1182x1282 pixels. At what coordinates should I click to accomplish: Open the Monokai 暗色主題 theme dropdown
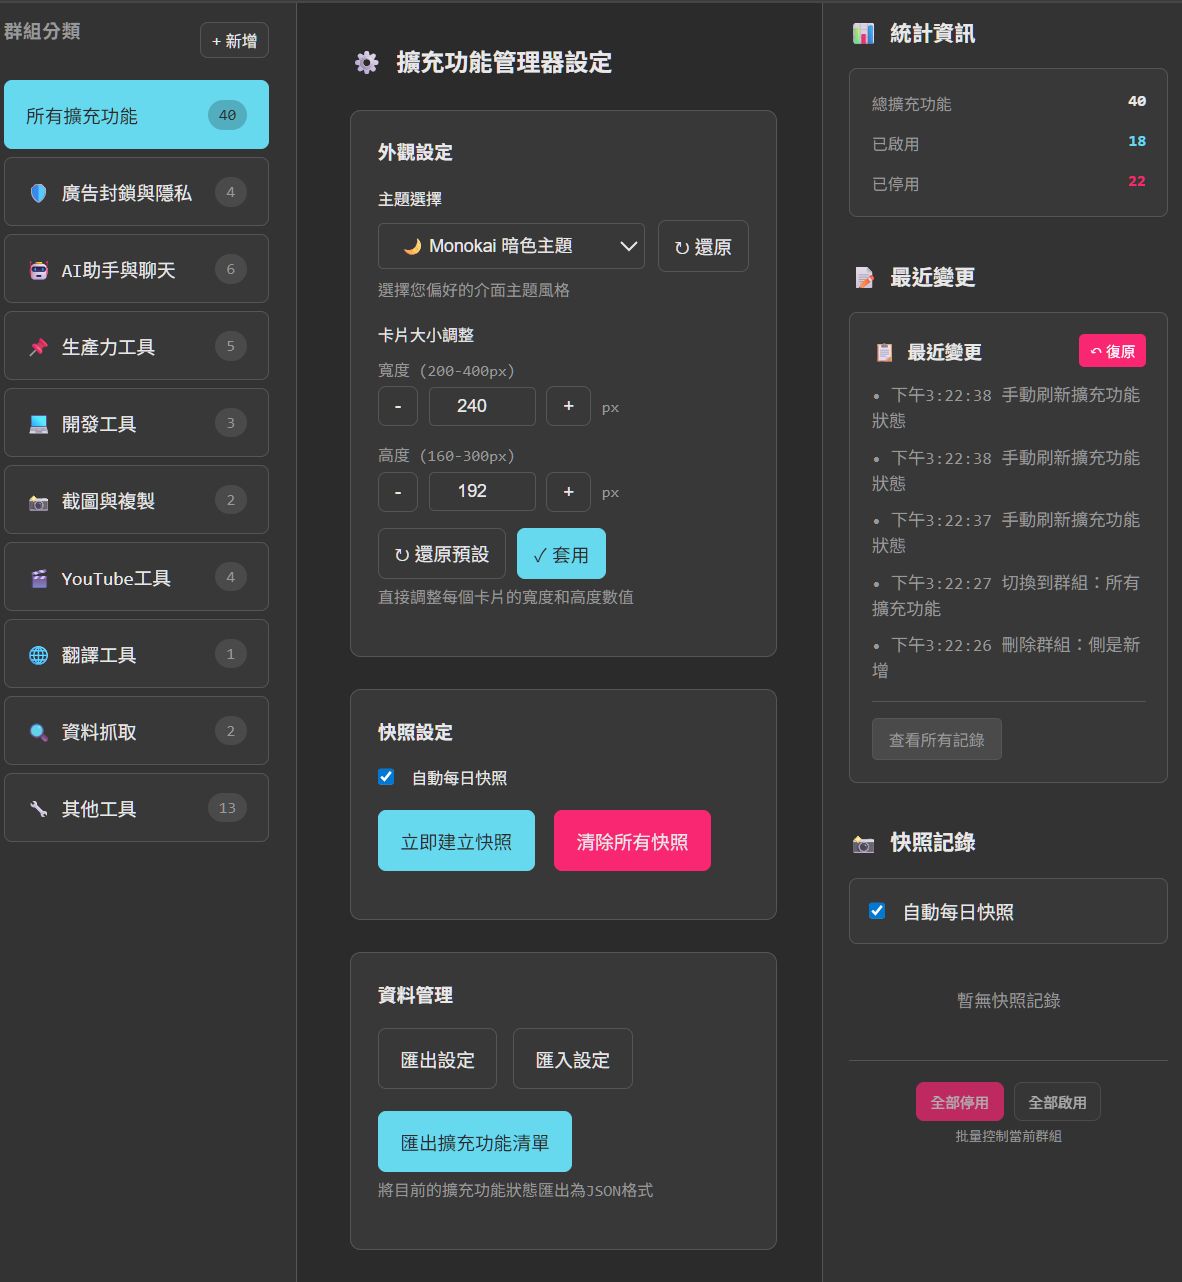[x=511, y=246]
